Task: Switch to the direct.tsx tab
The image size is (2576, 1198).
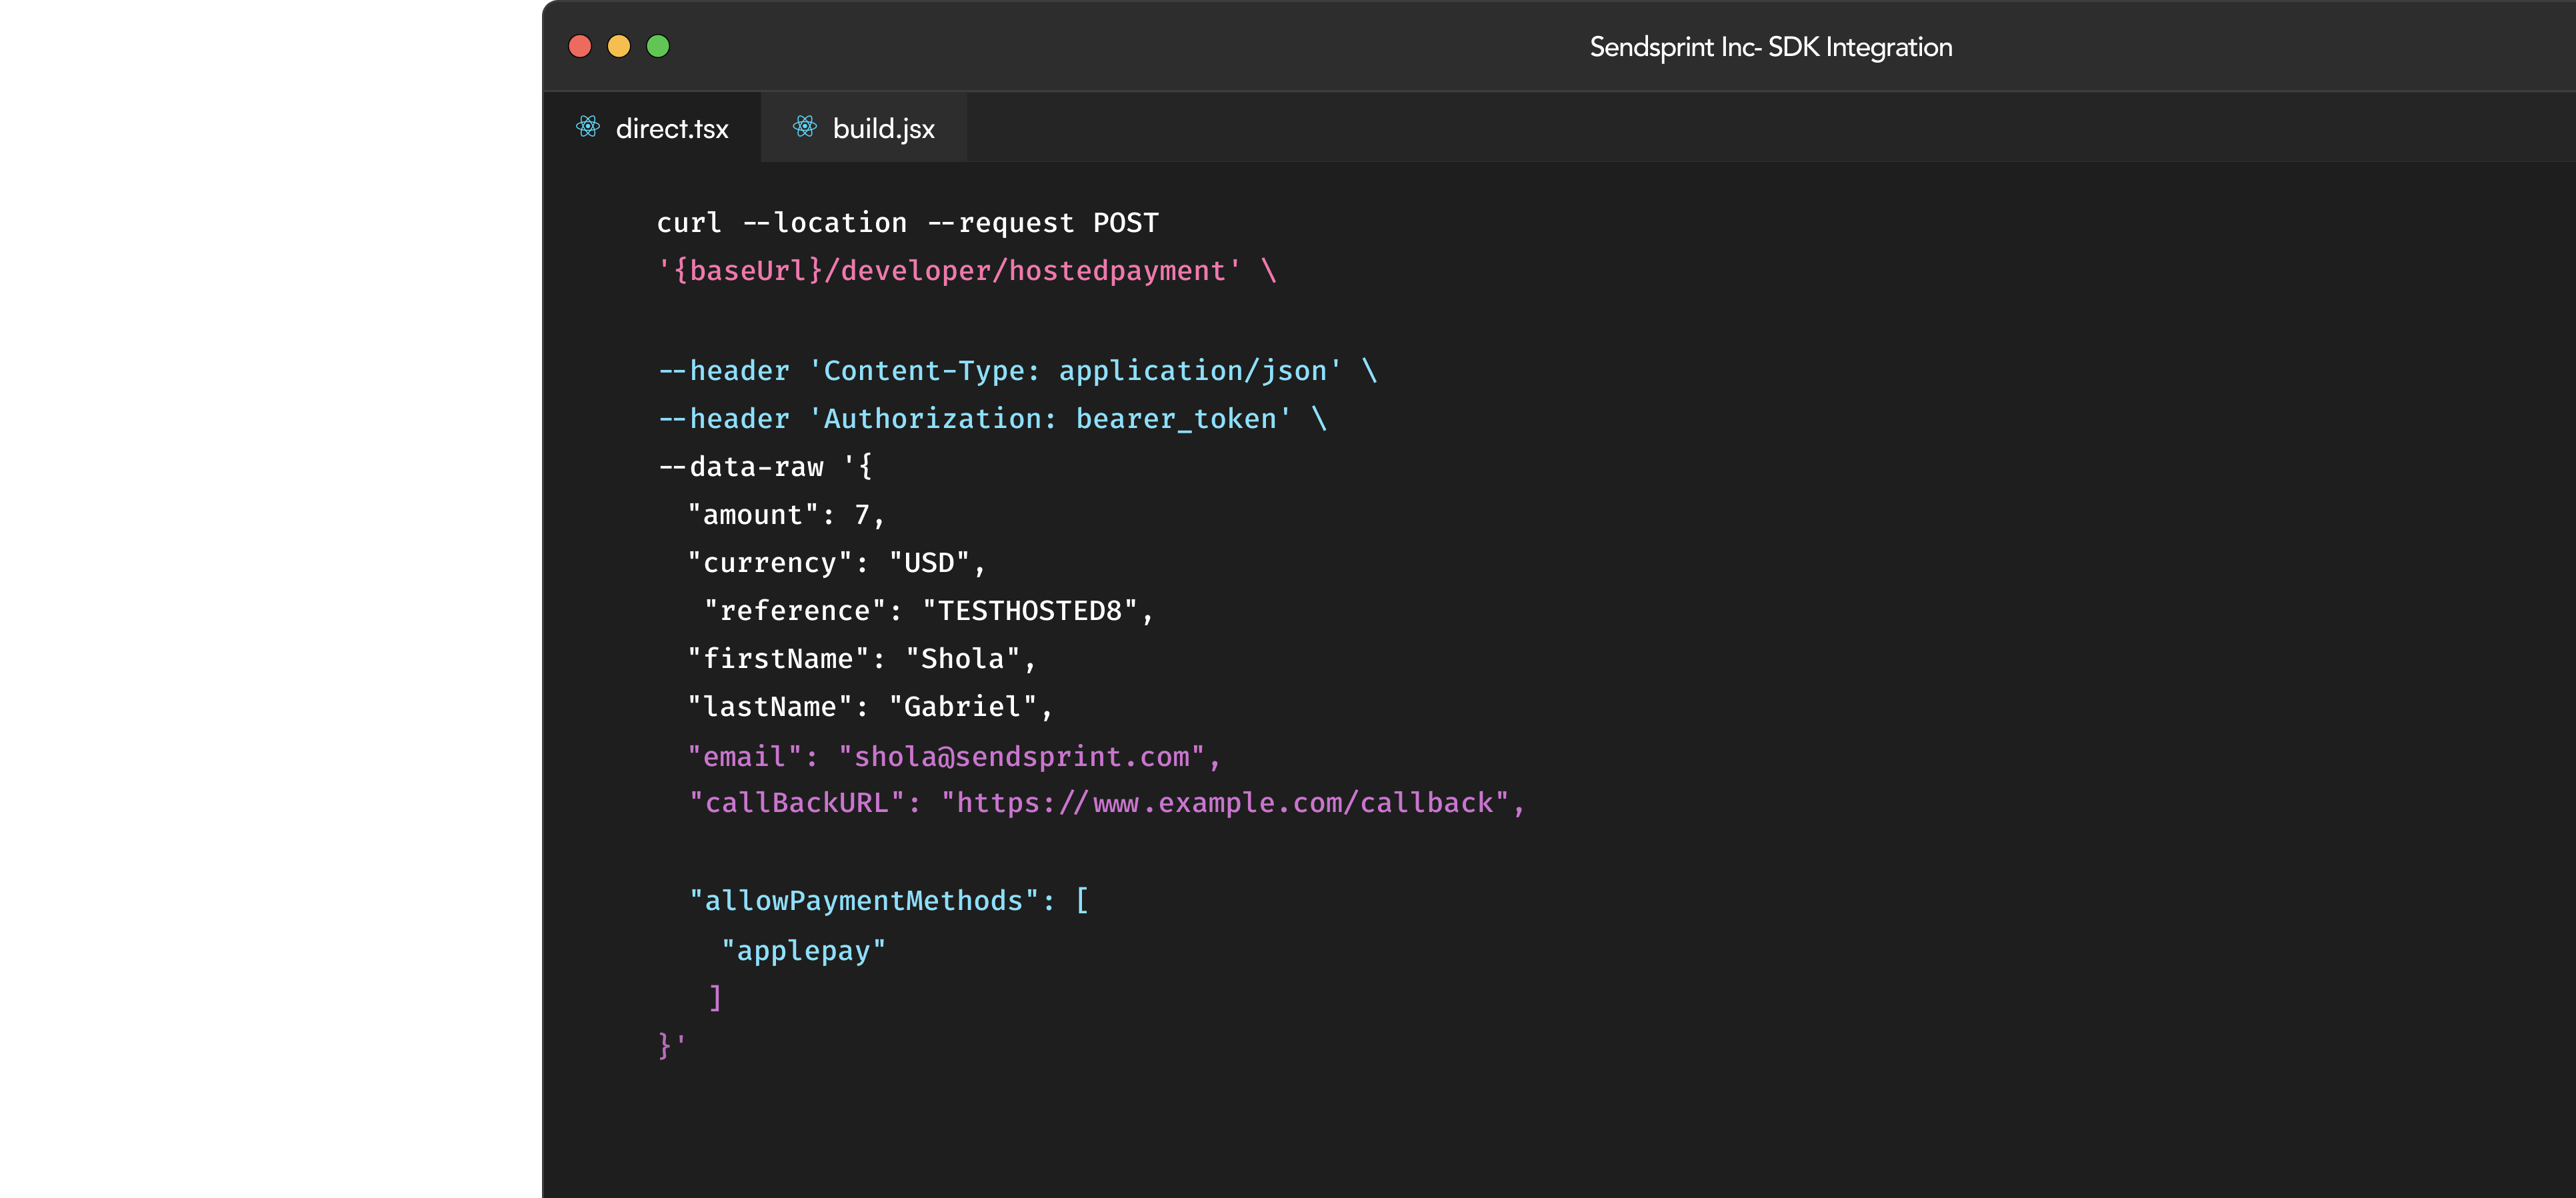Action: click(x=671, y=129)
